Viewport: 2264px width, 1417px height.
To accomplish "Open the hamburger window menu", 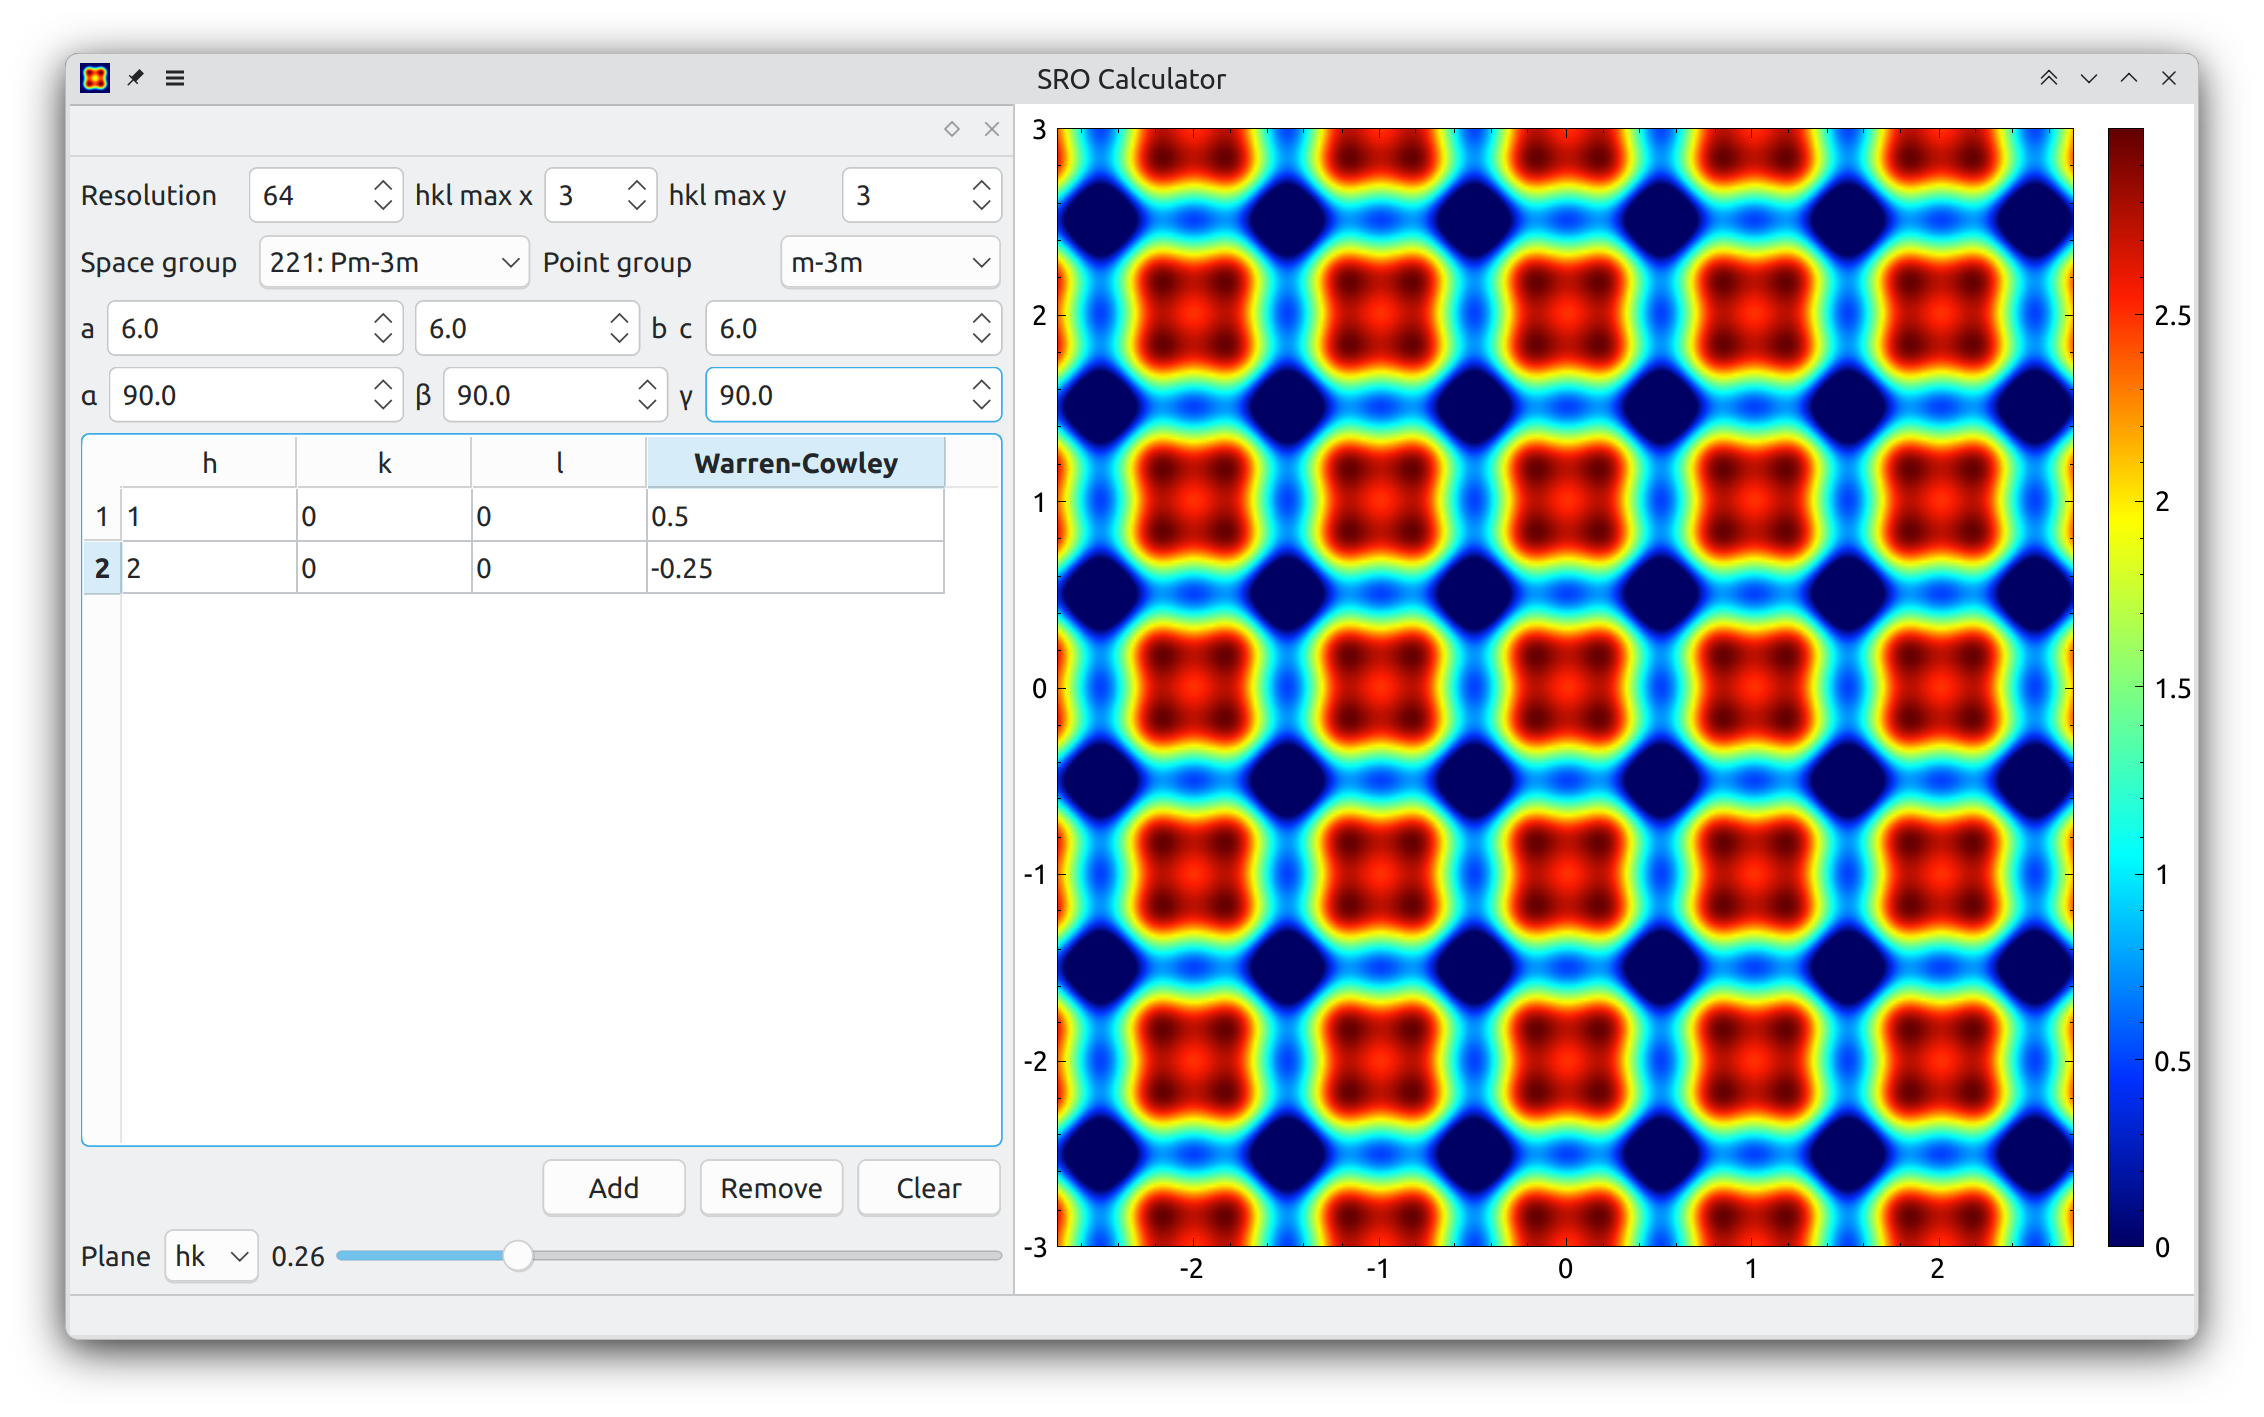I will (x=175, y=78).
